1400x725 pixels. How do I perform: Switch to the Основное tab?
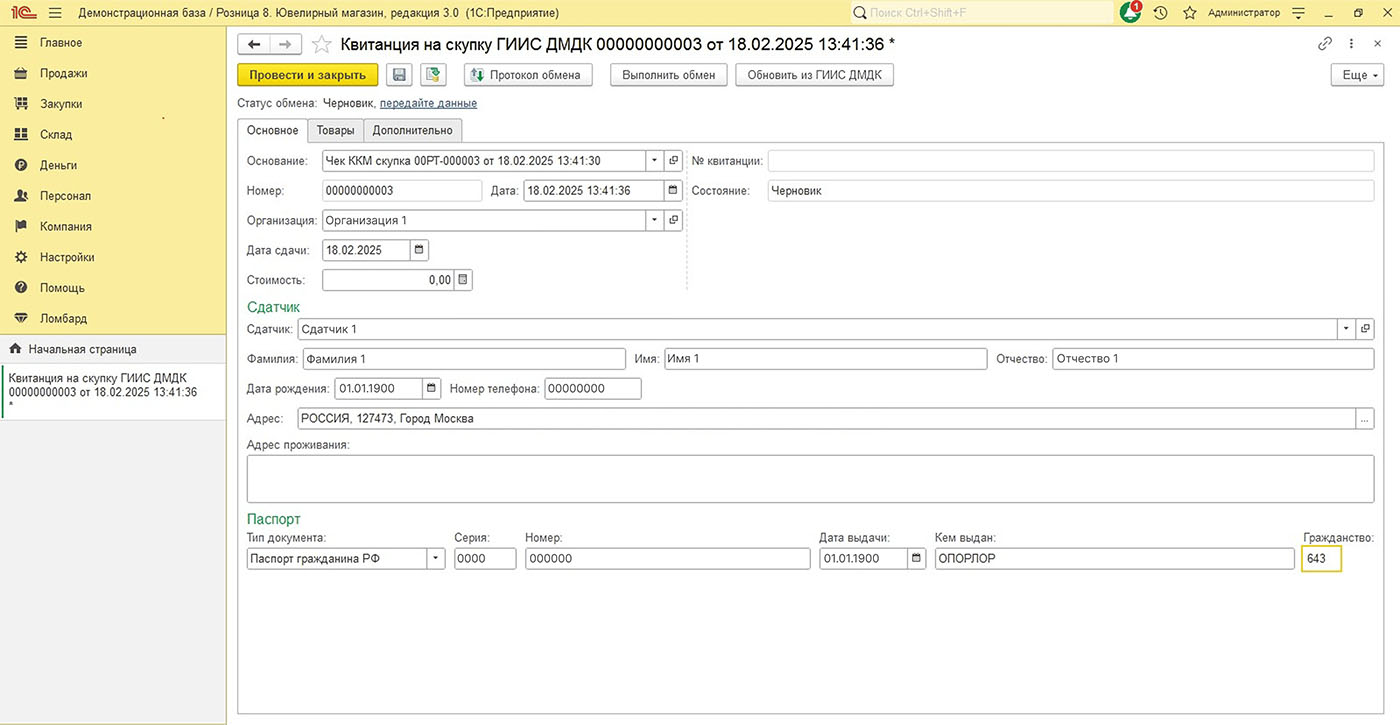click(x=273, y=130)
